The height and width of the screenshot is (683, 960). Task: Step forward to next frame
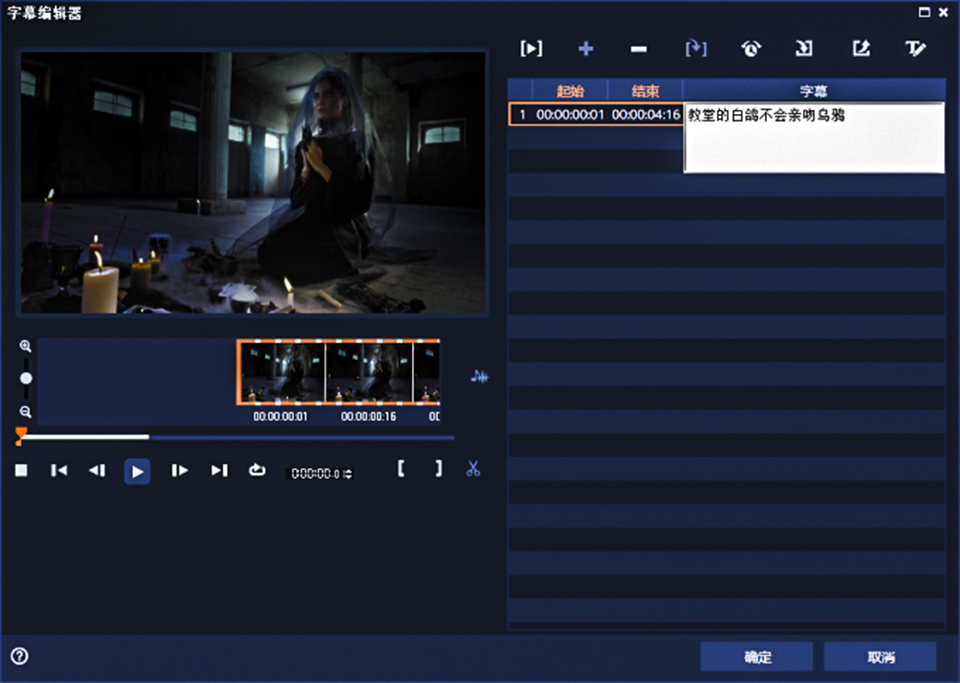click(179, 470)
